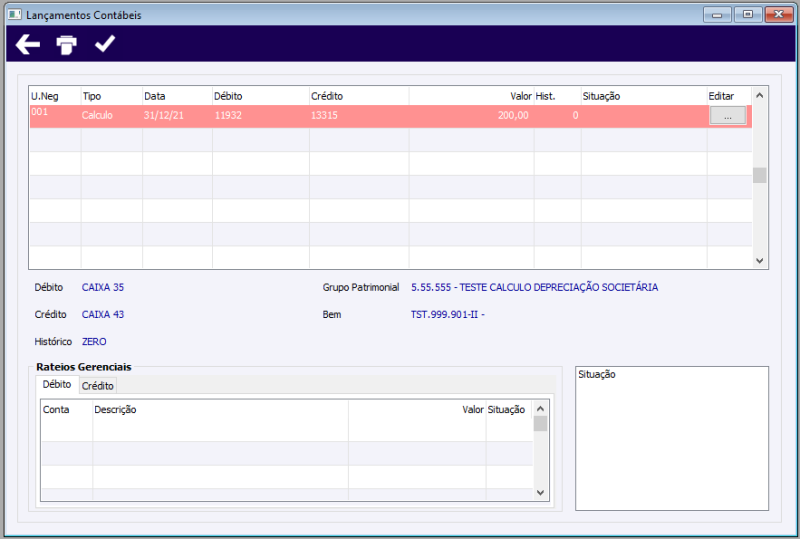Screen dimensions: 800x539
Task: Click the Conta column header in rateios grid
Action: point(67,409)
